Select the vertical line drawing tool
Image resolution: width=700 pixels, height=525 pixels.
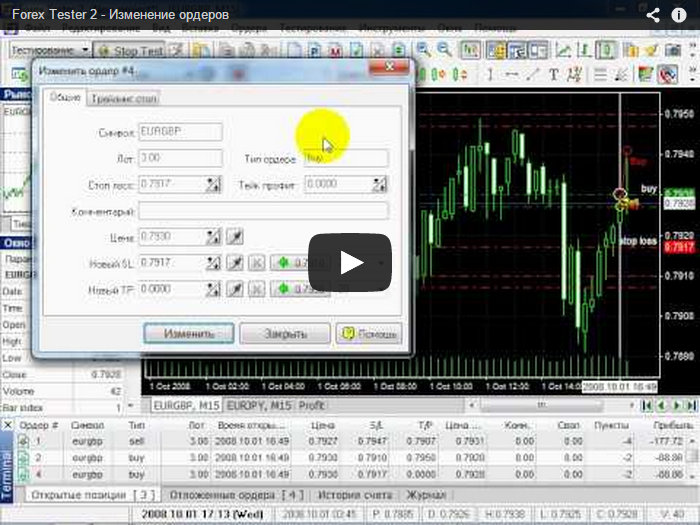490,74
